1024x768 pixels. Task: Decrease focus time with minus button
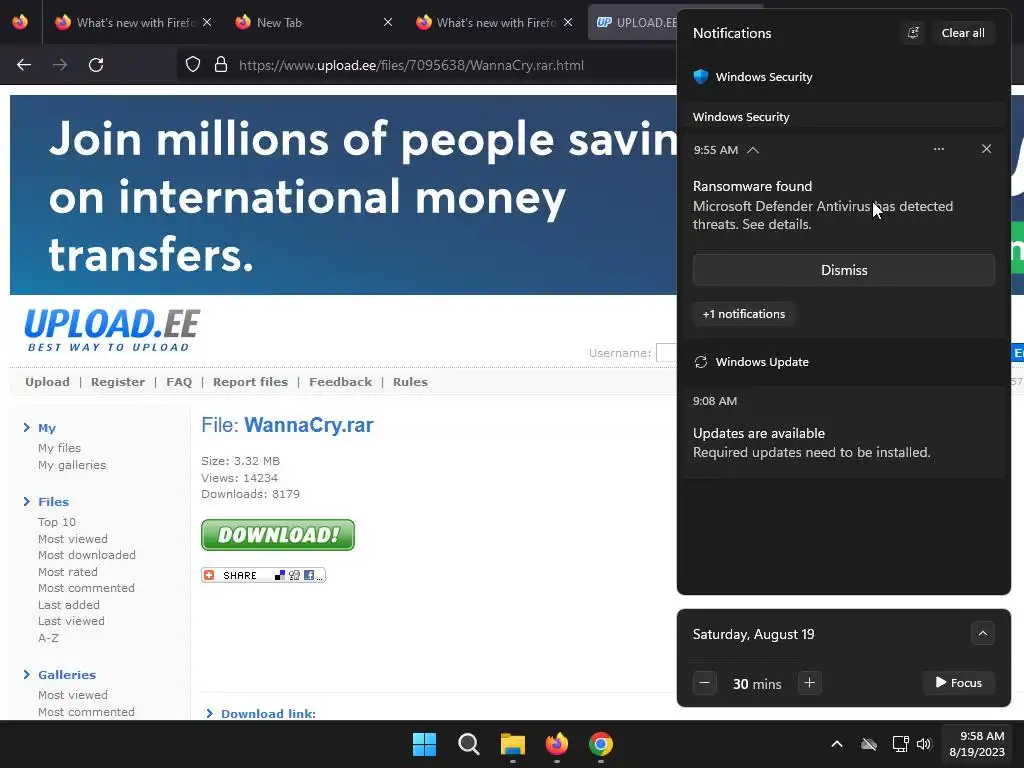coord(705,683)
